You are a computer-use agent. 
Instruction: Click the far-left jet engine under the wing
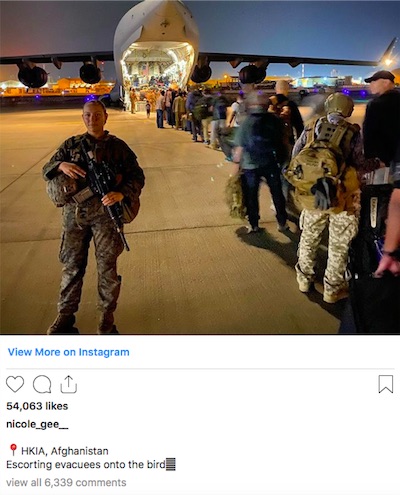click(32, 76)
